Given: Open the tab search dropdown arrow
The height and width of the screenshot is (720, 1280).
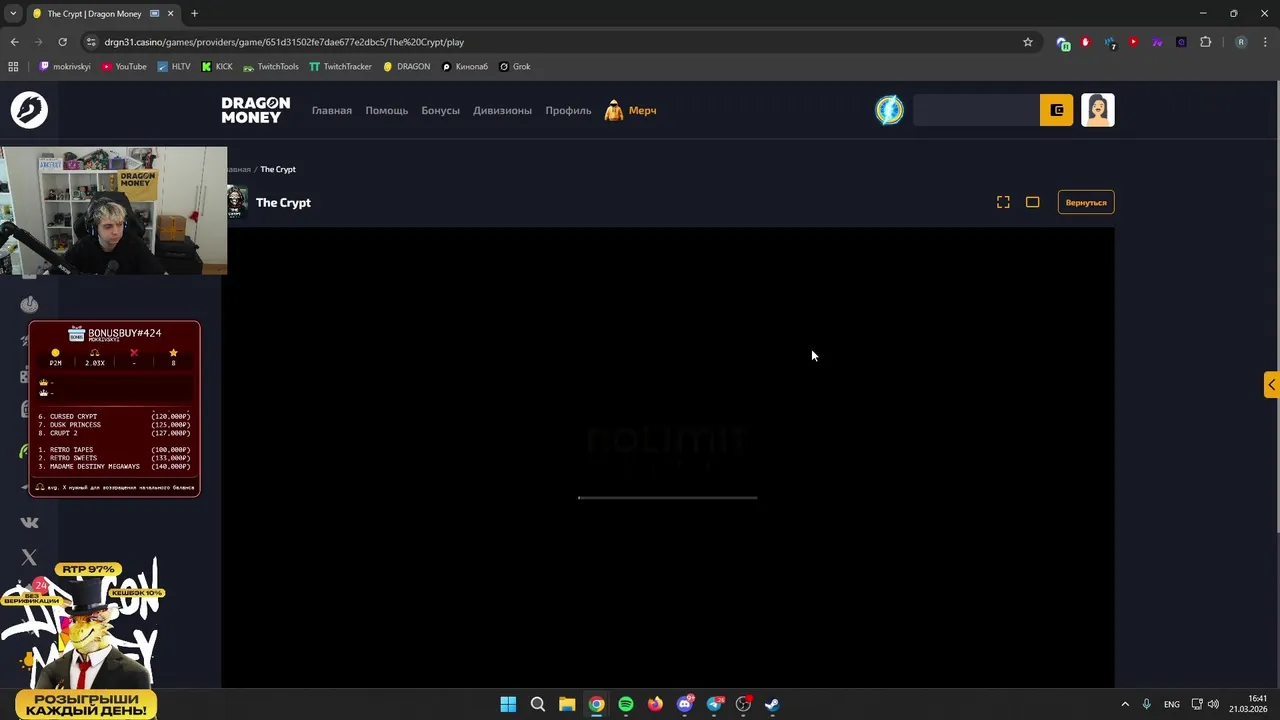Looking at the screenshot, I should pos(13,14).
